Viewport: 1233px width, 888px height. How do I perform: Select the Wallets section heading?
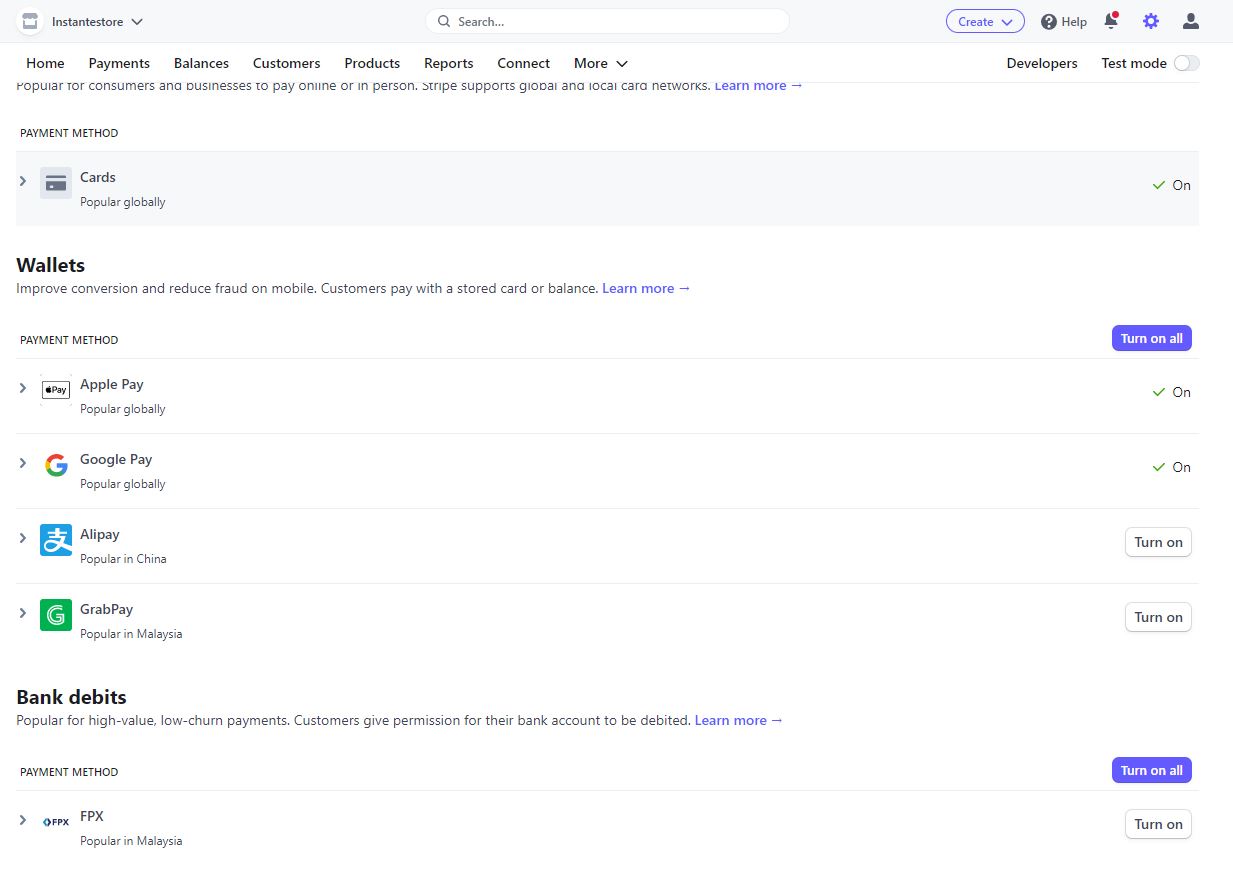point(51,265)
